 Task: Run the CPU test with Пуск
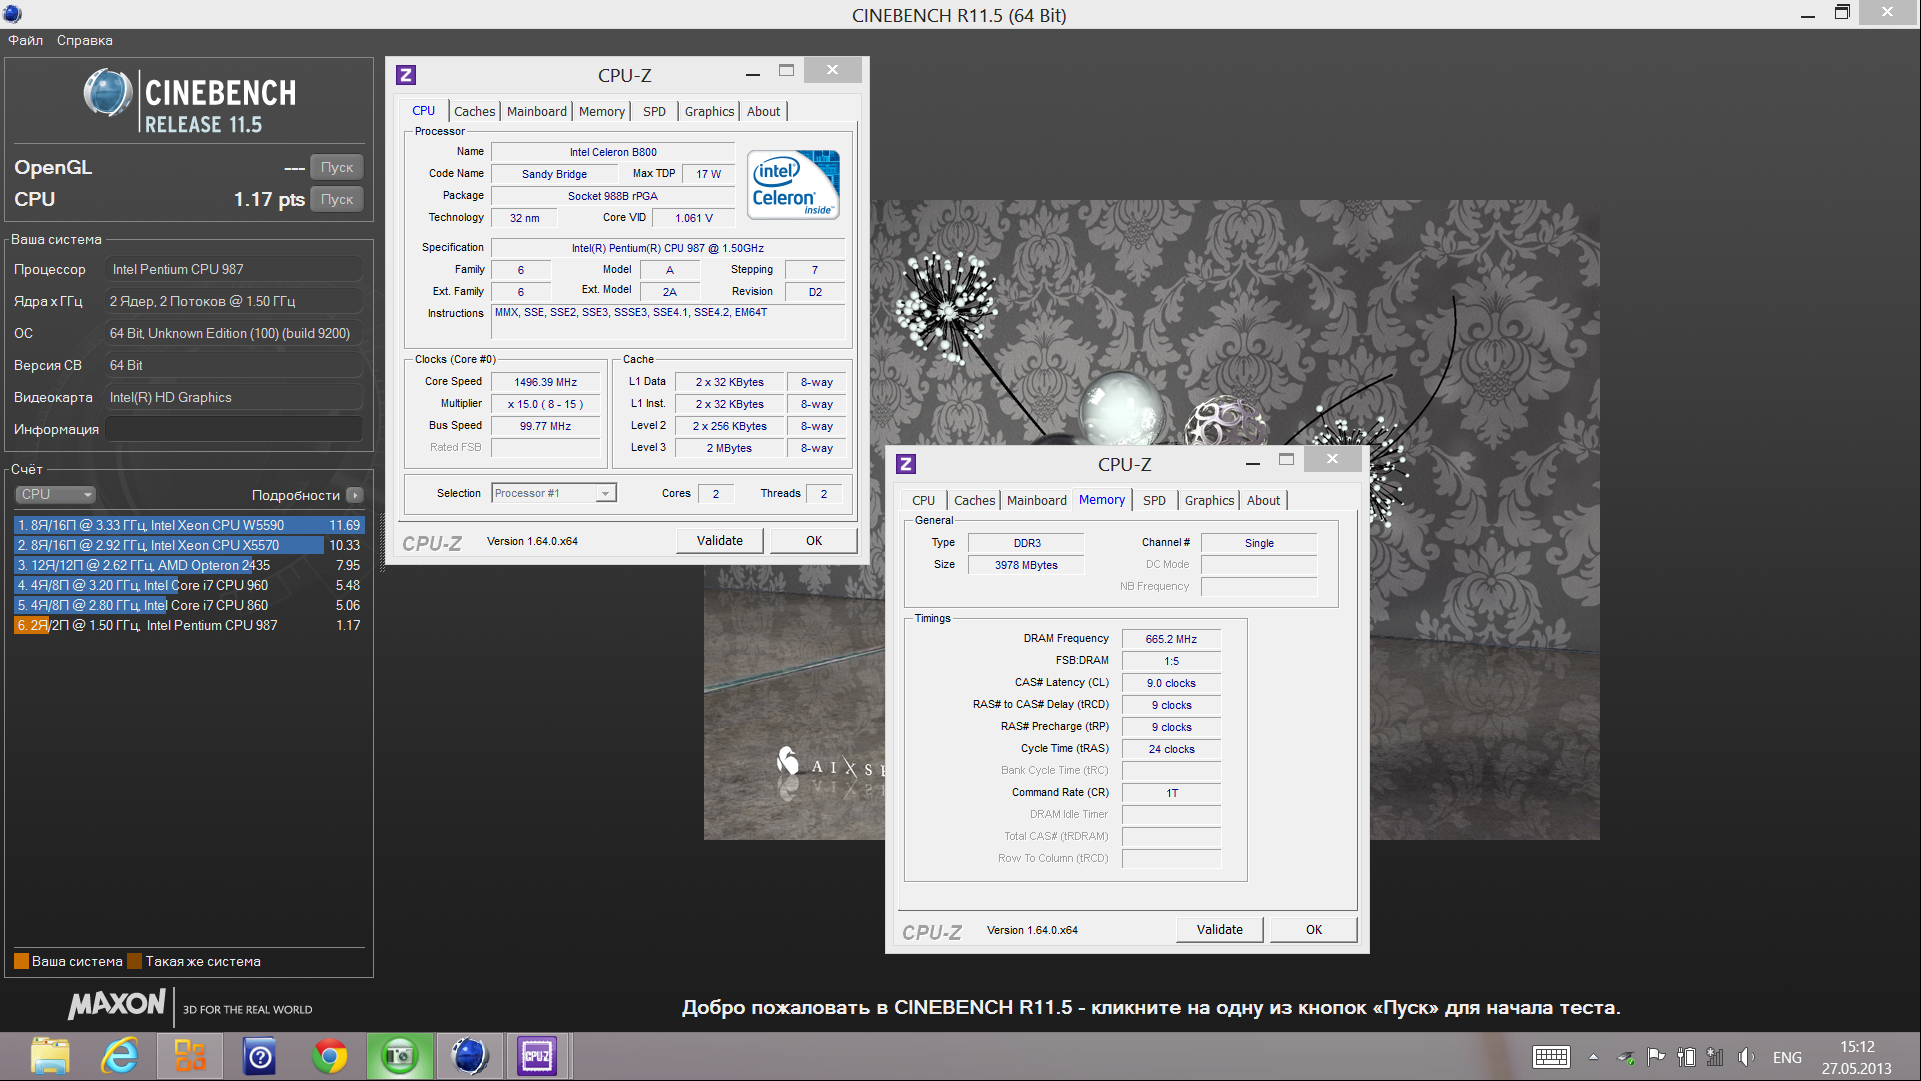pyautogui.click(x=337, y=199)
